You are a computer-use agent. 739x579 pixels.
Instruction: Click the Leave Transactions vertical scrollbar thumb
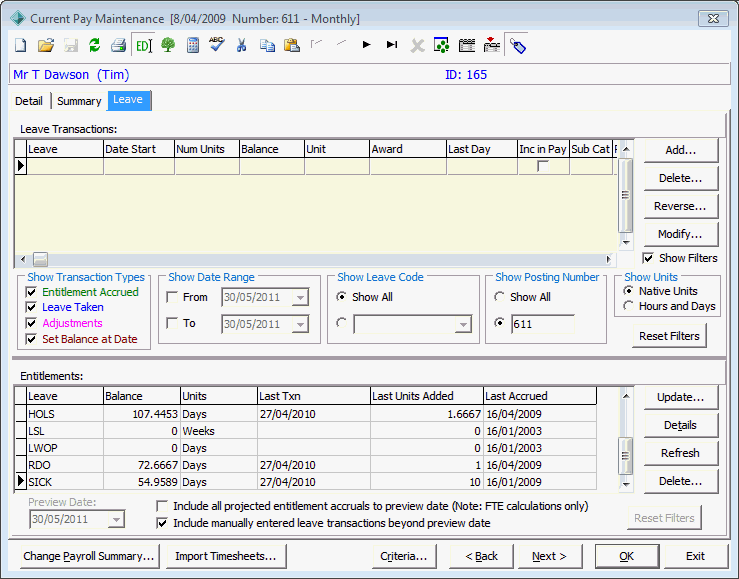[x=625, y=196]
